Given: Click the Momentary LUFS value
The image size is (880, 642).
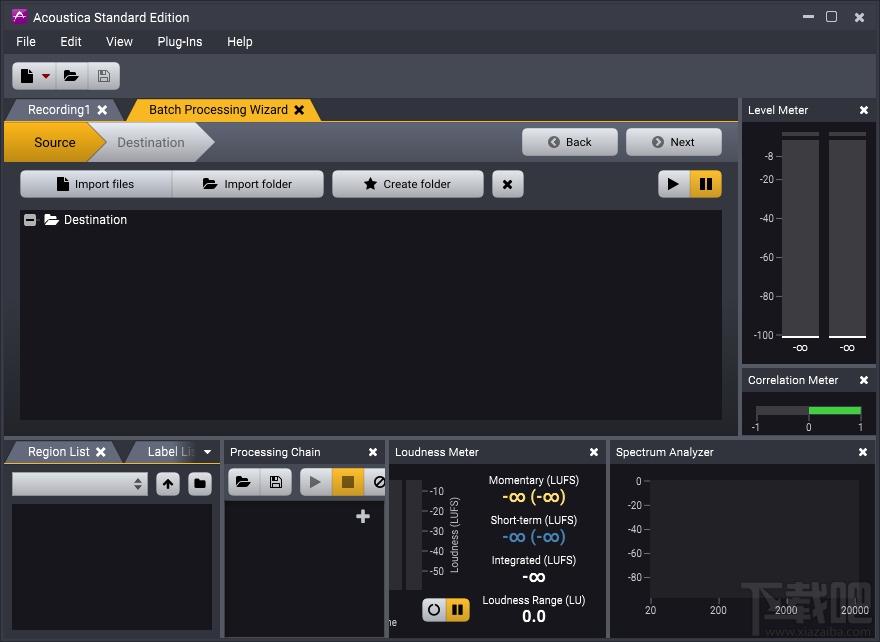Looking at the screenshot, I should 534,497.
